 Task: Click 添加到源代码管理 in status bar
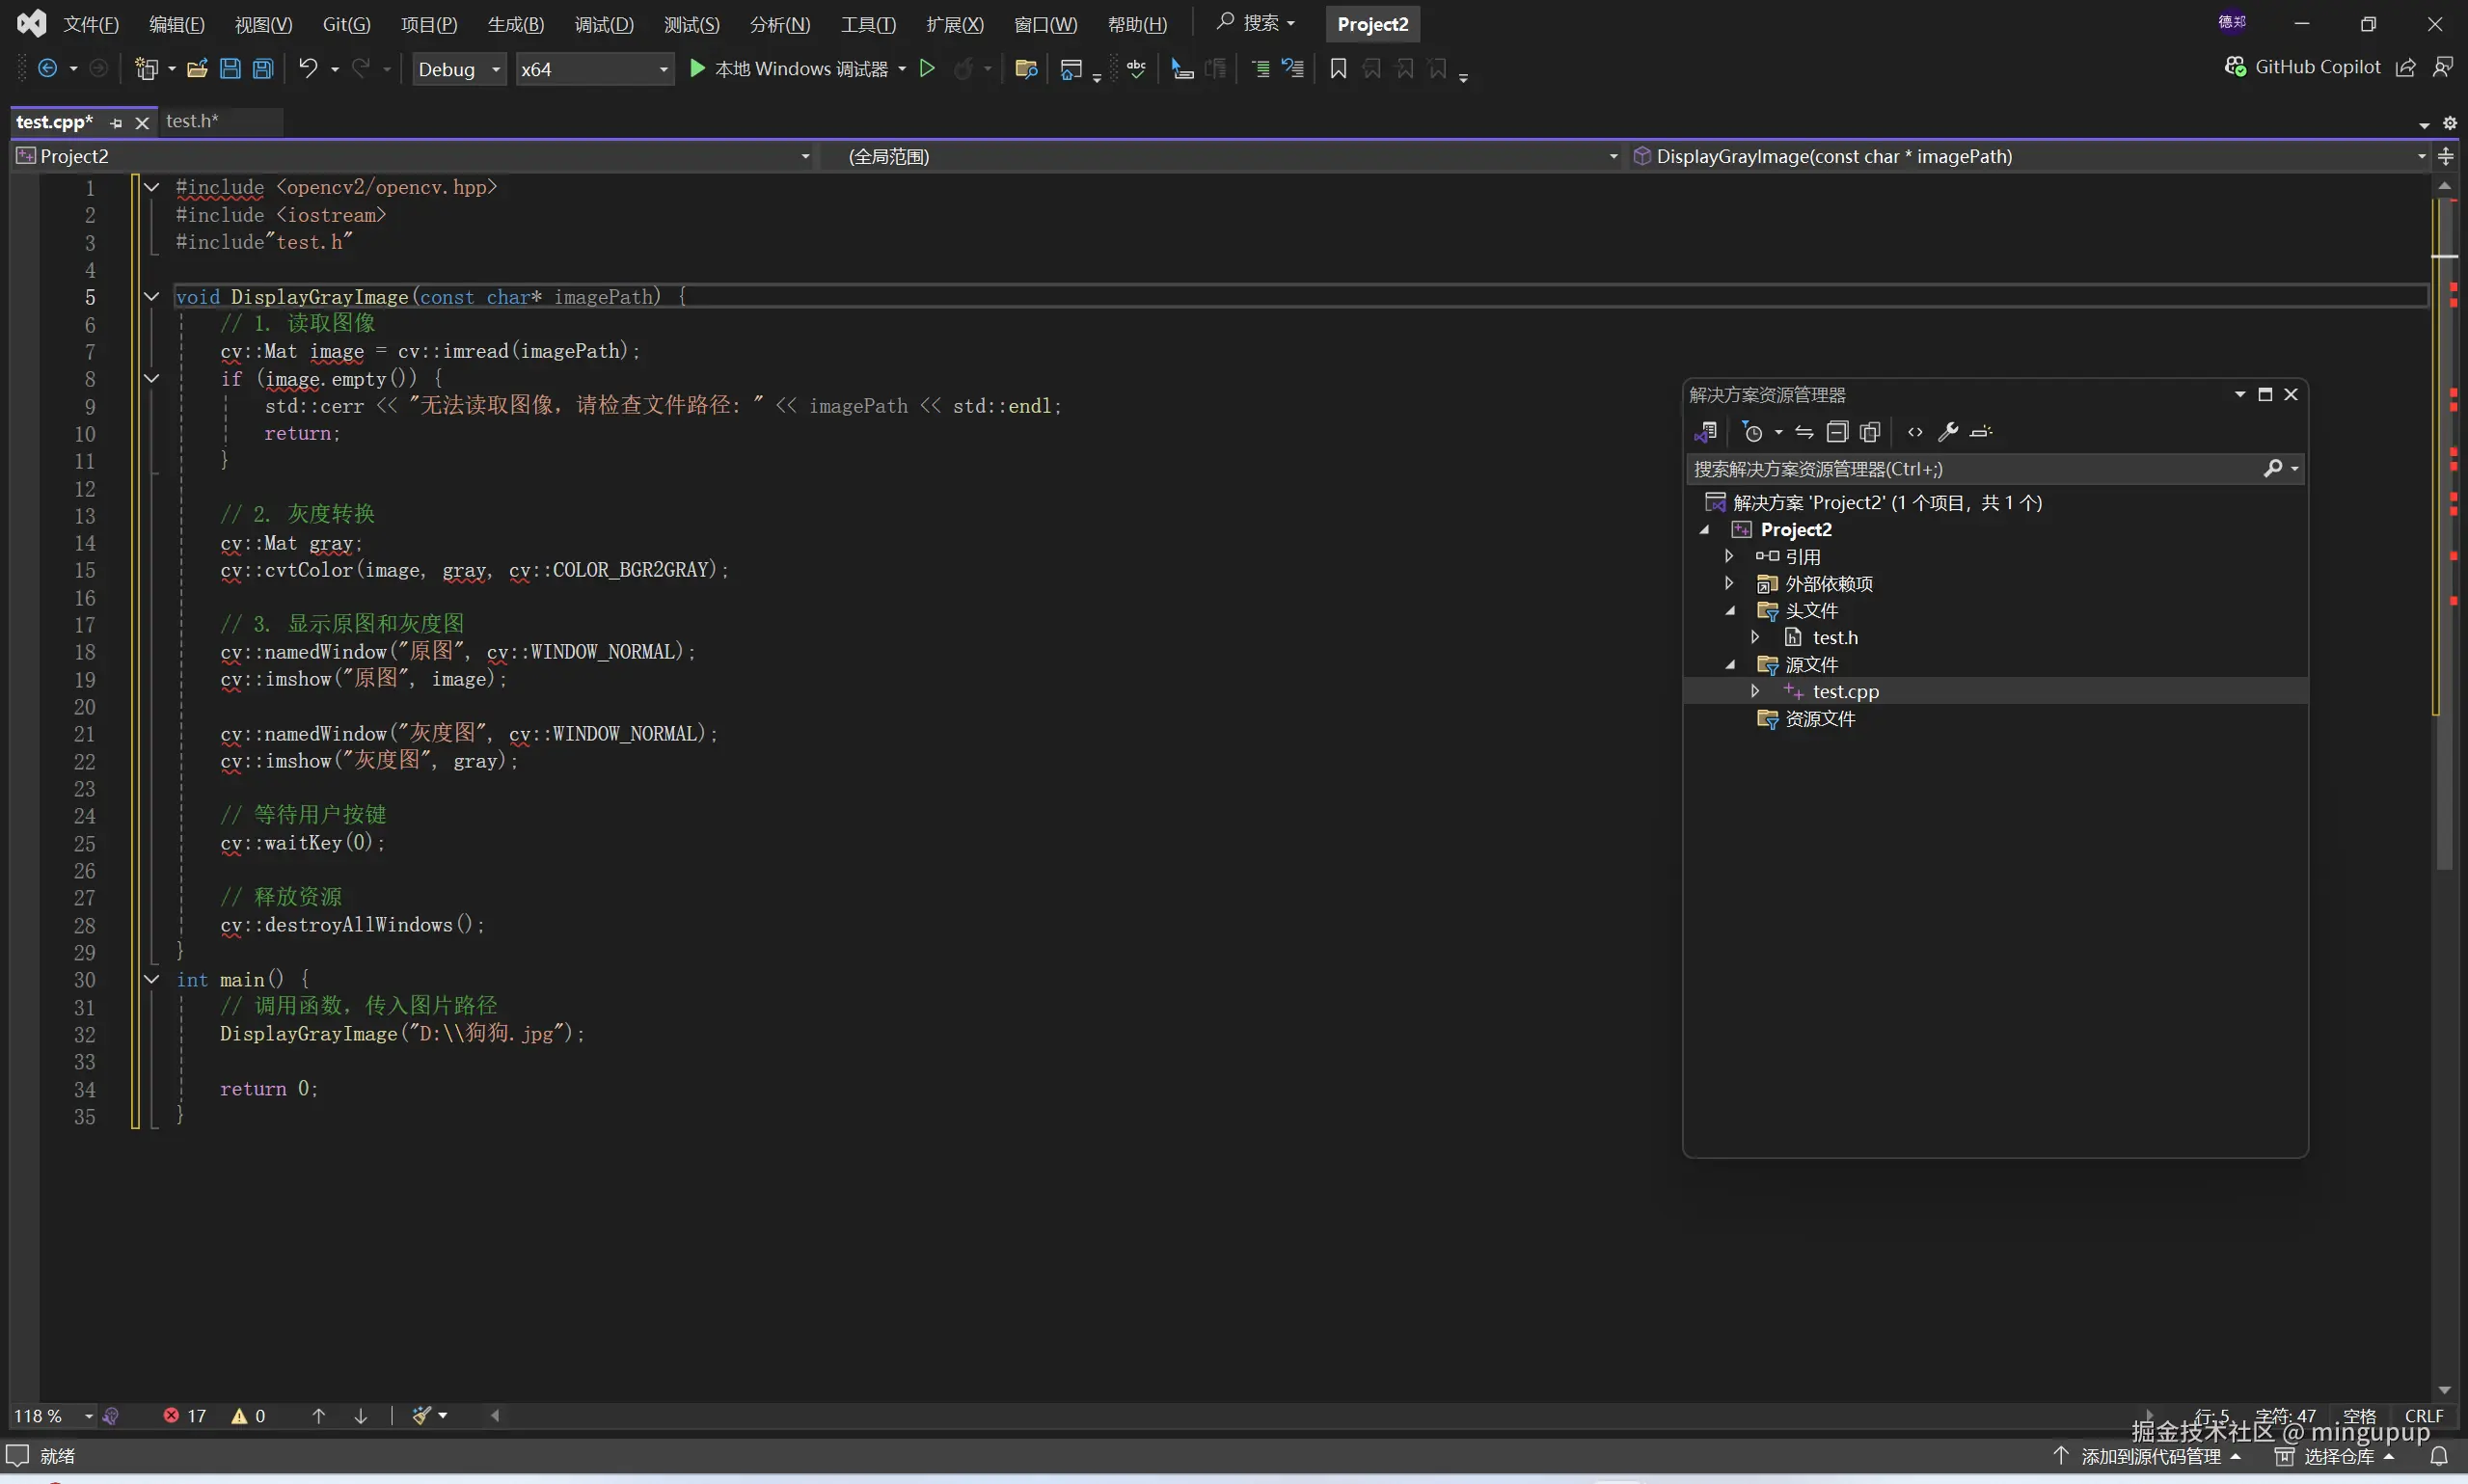(2150, 1456)
